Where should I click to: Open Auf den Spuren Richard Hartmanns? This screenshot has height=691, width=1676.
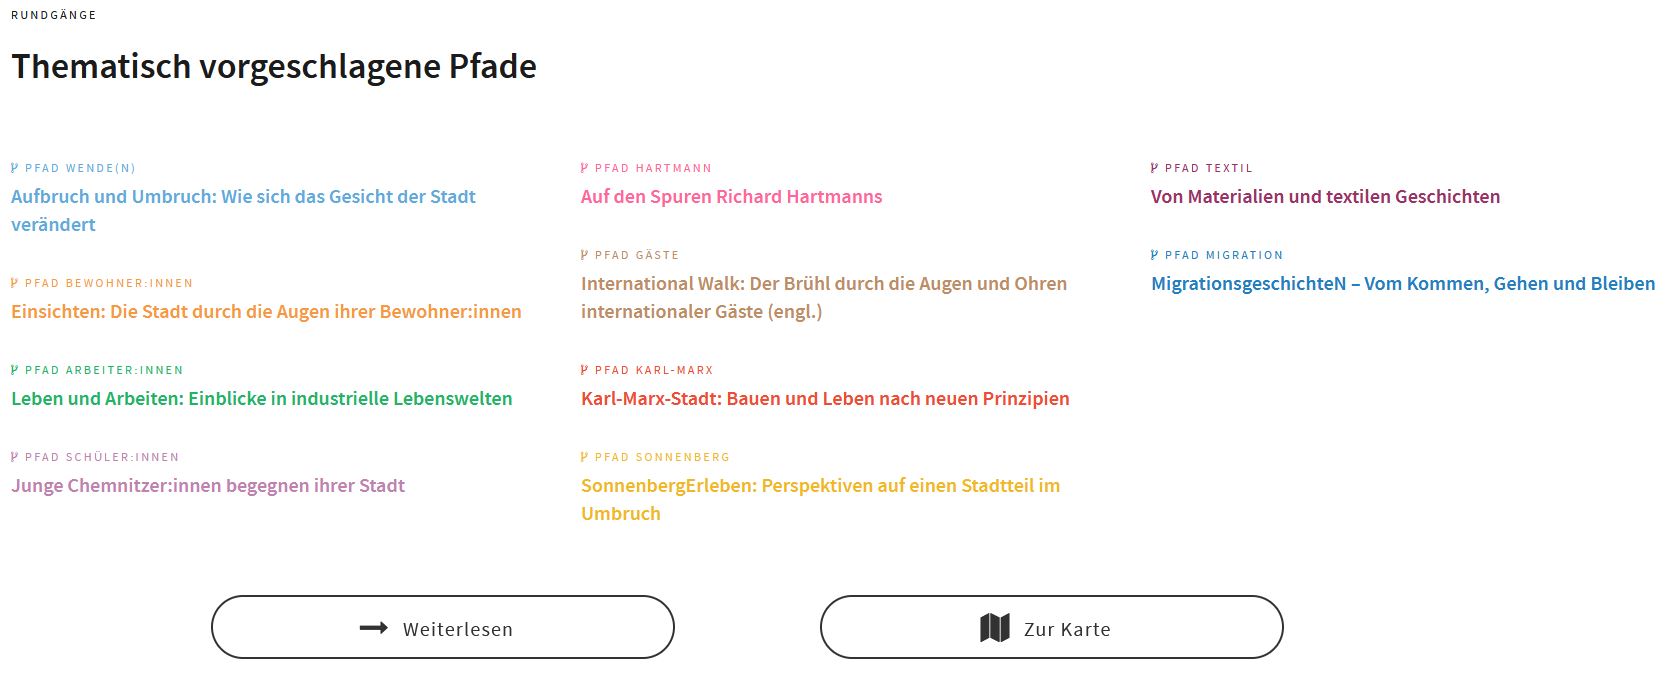[x=731, y=197]
